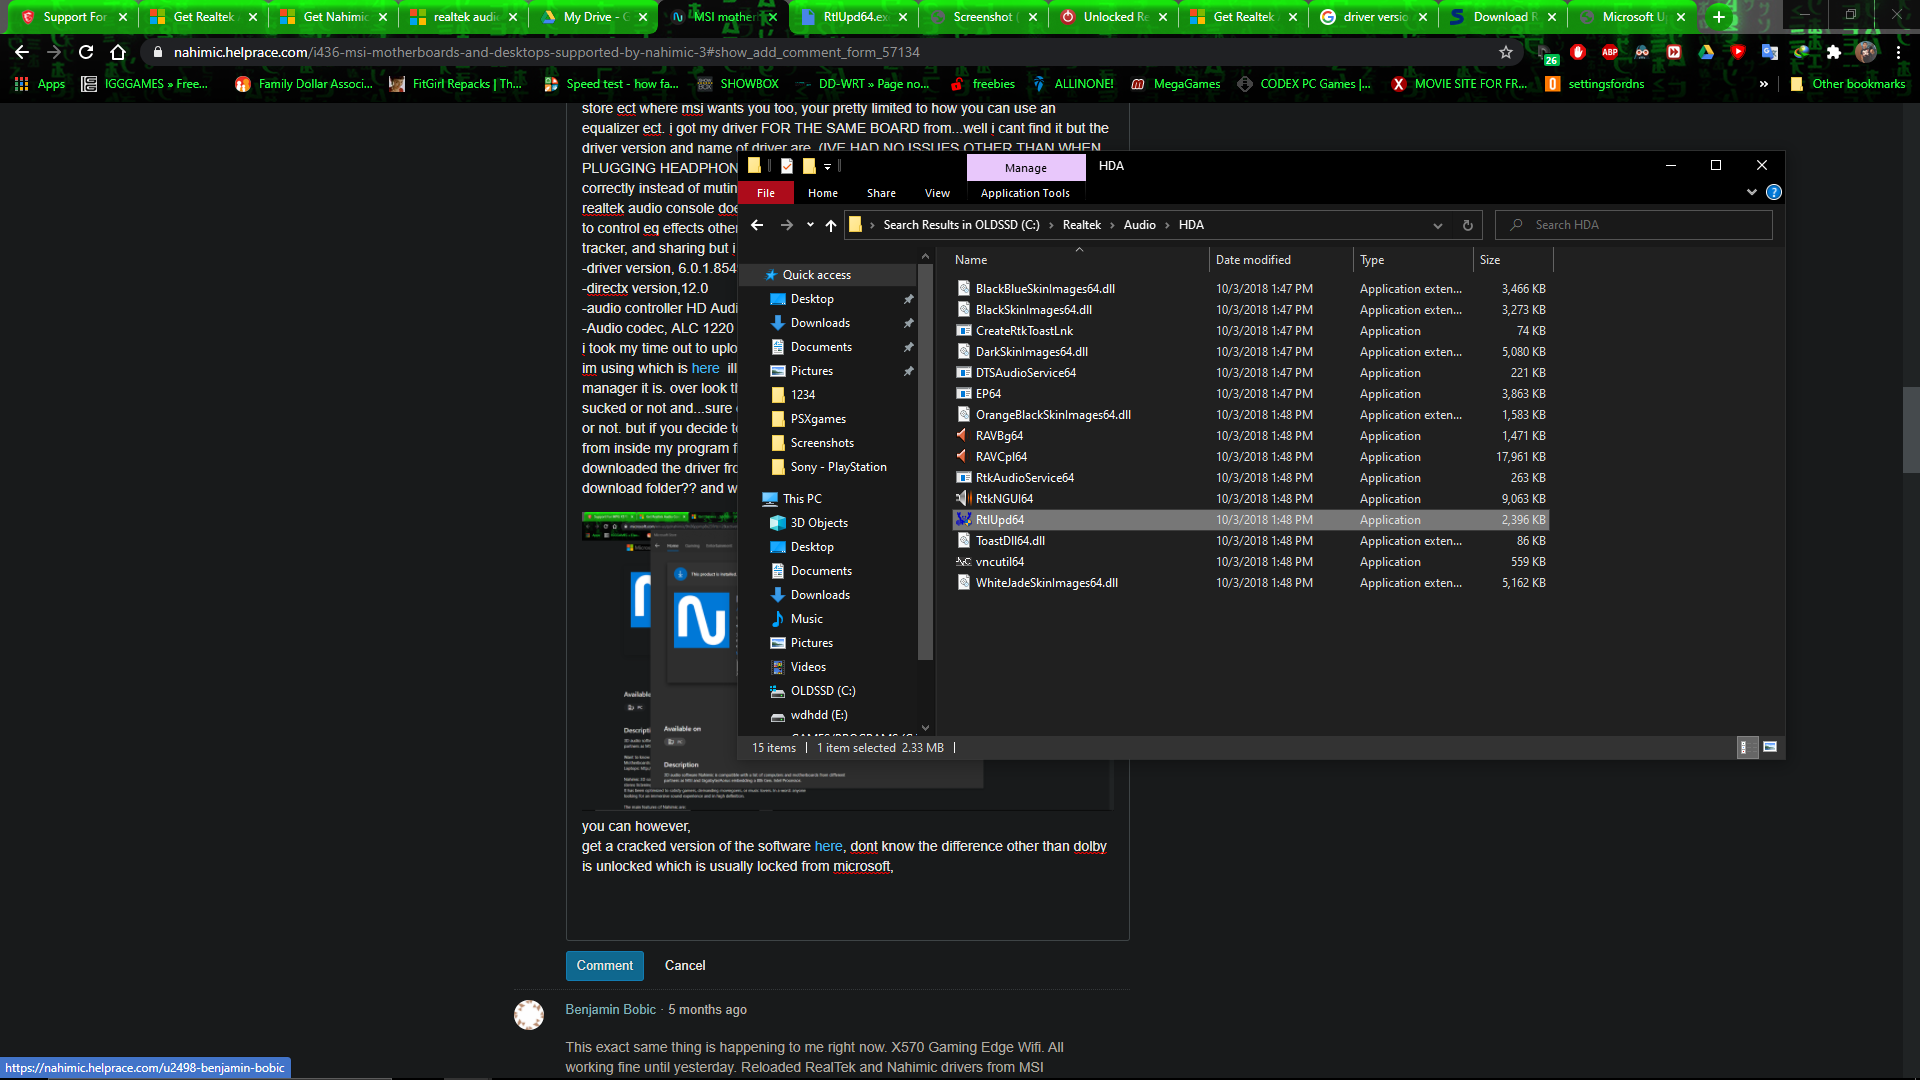1920x1080 pixels.
Task: Click the navigation pane vertical scrollbar
Action: [x=925, y=460]
